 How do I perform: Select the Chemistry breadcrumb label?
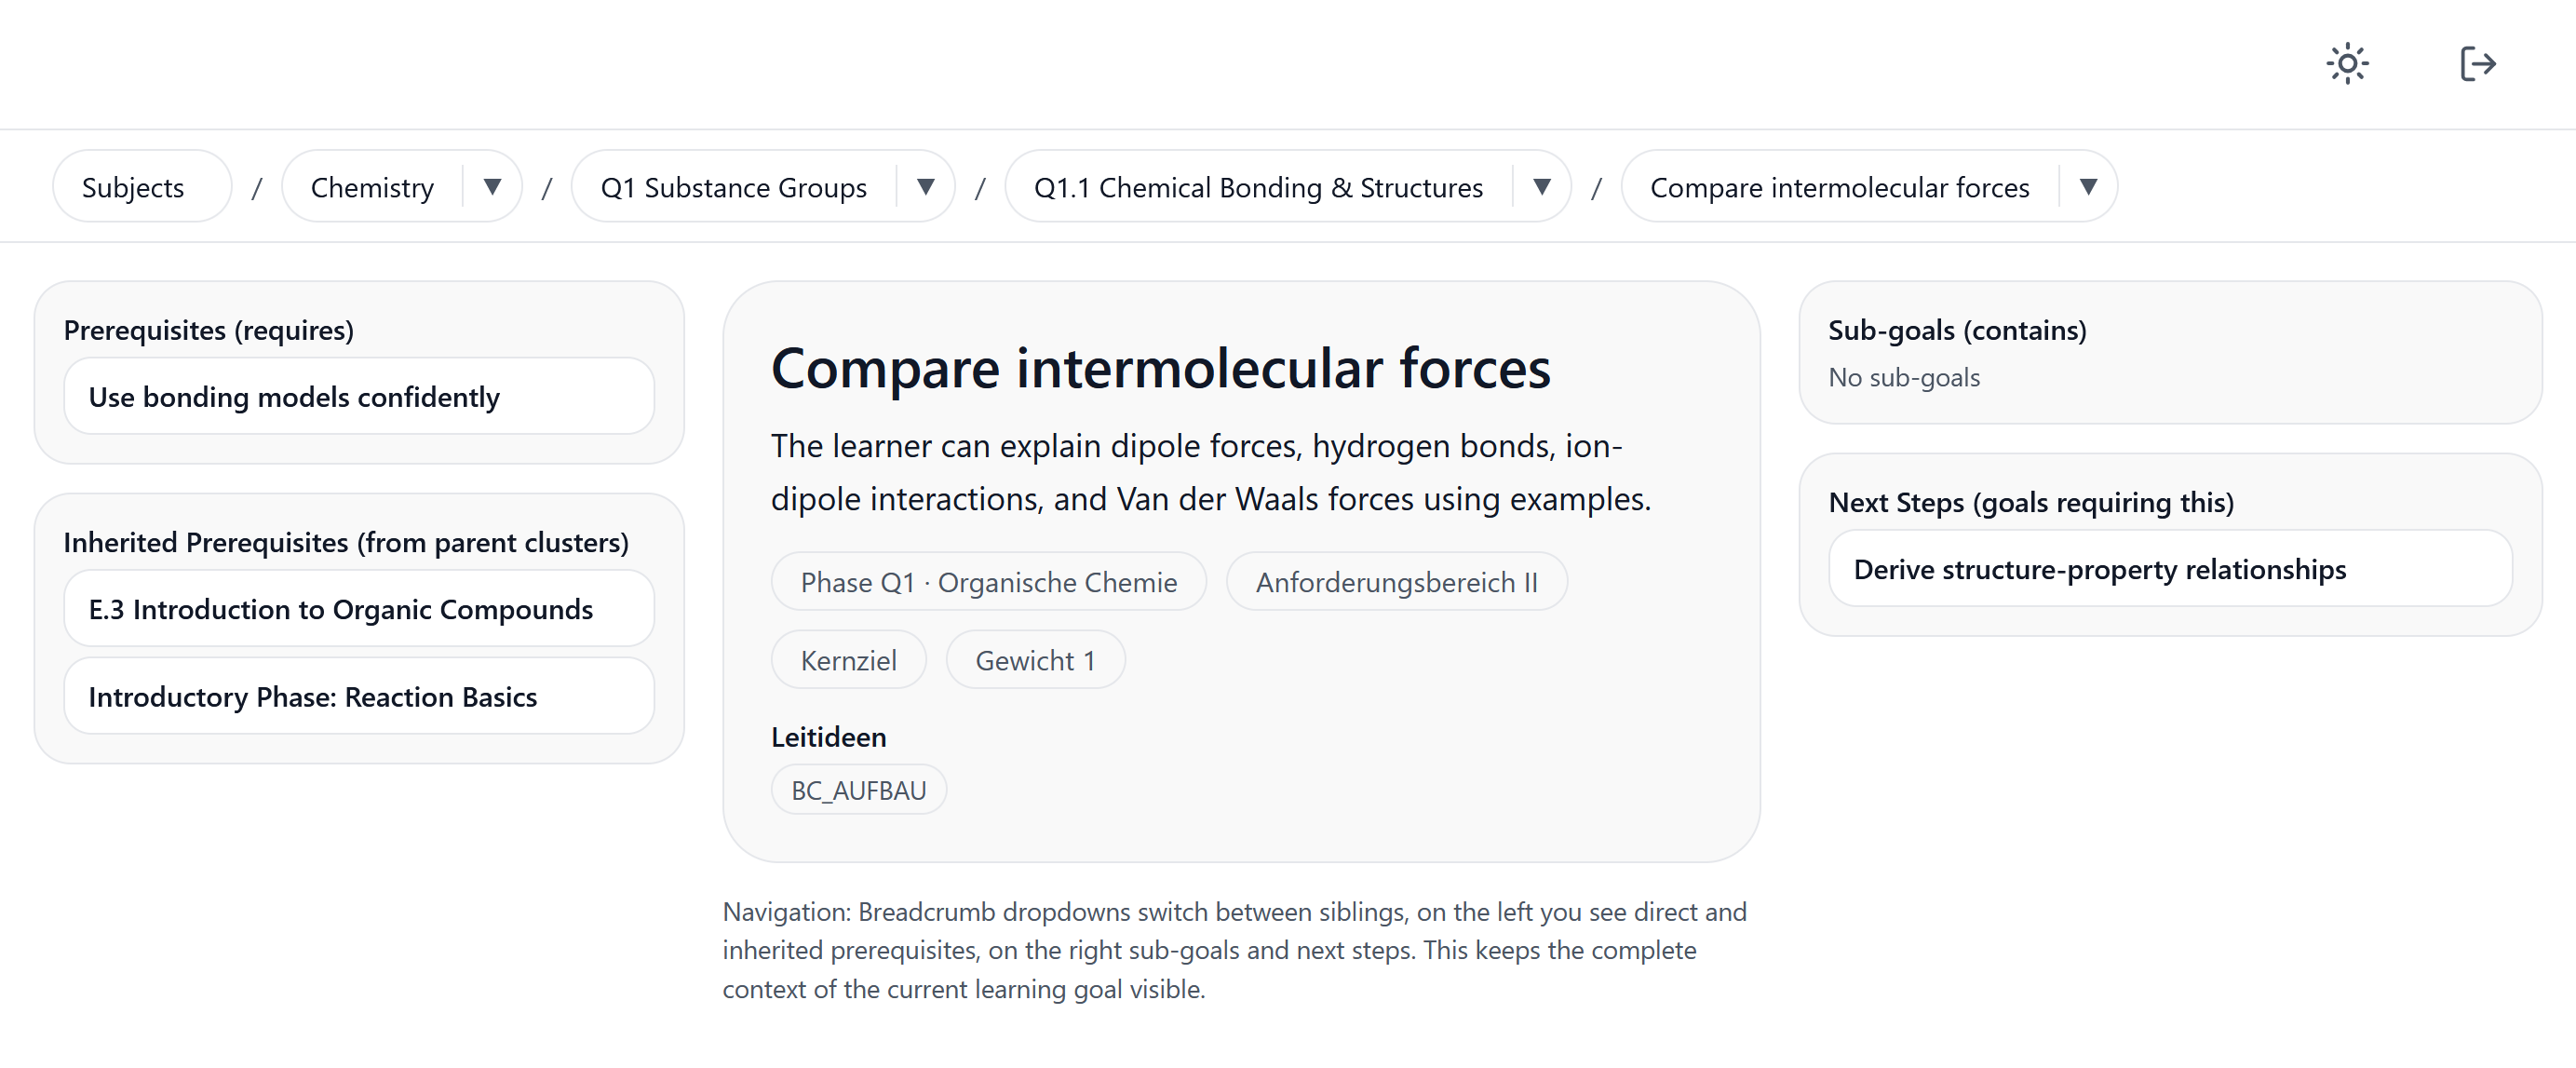(372, 187)
